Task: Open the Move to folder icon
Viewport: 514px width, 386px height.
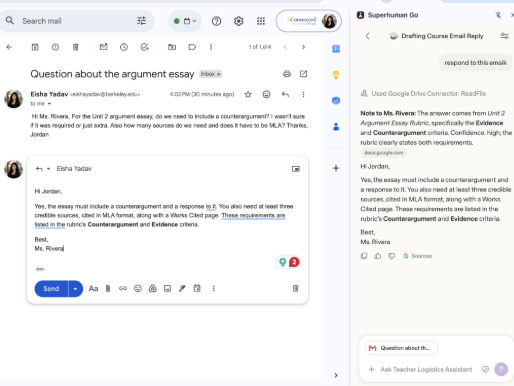Action: pos(172,47)
